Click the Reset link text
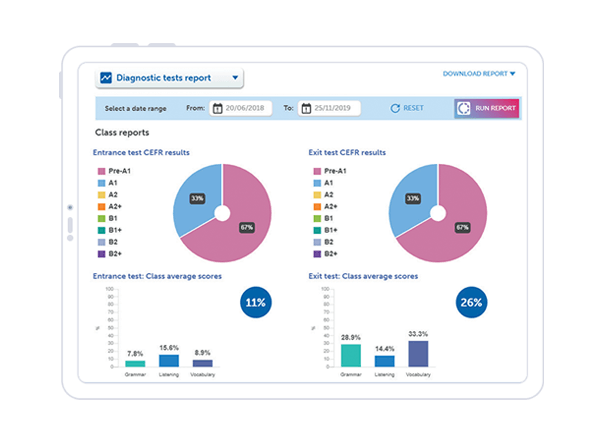603x443 pixels. 413,108
